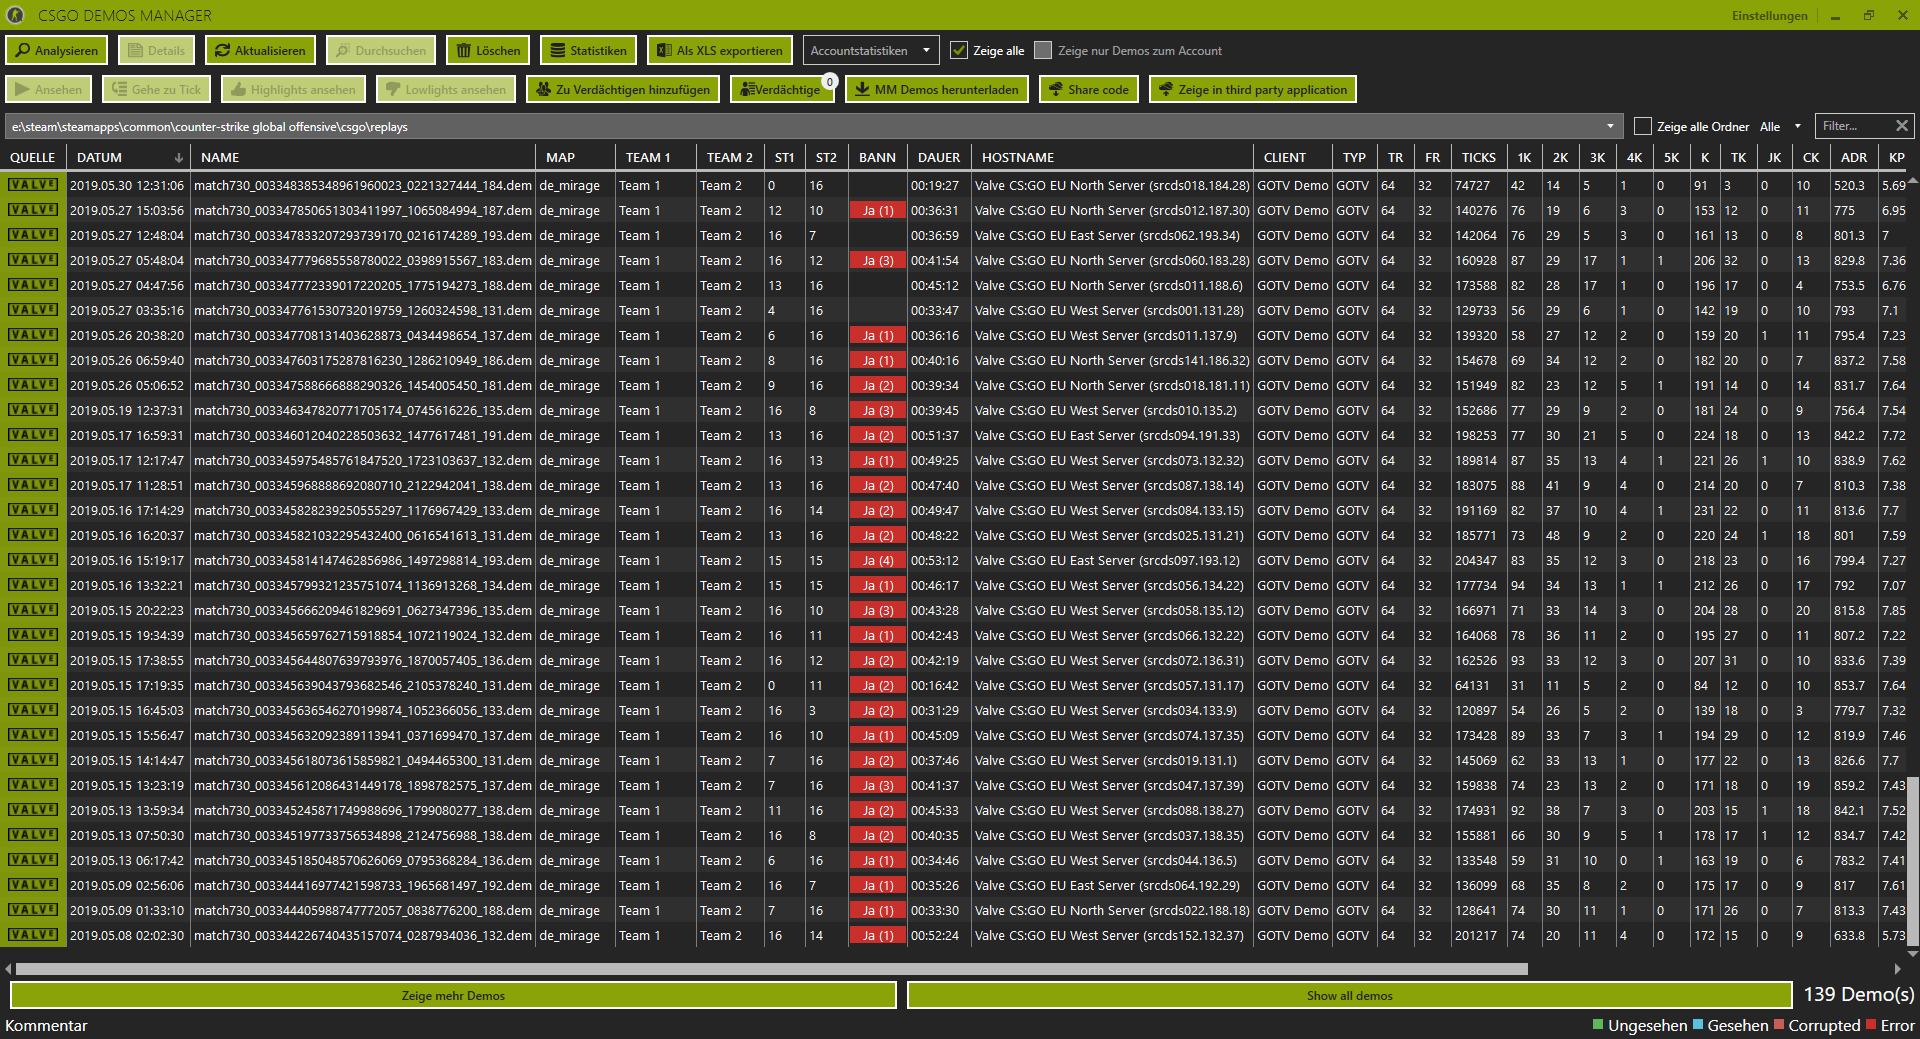Click the Analysieren button
This screenshot has width=1920, height=1039.
tap(57, 51)
